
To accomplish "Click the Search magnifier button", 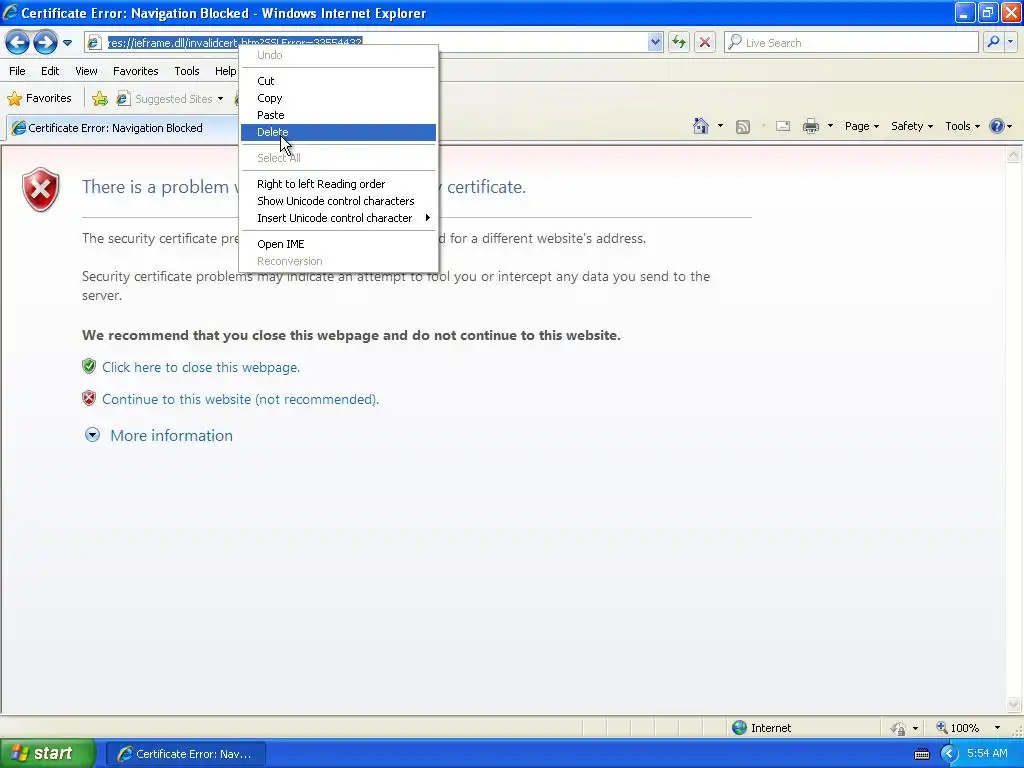I will pyautogui.click(x=993, y=42).
